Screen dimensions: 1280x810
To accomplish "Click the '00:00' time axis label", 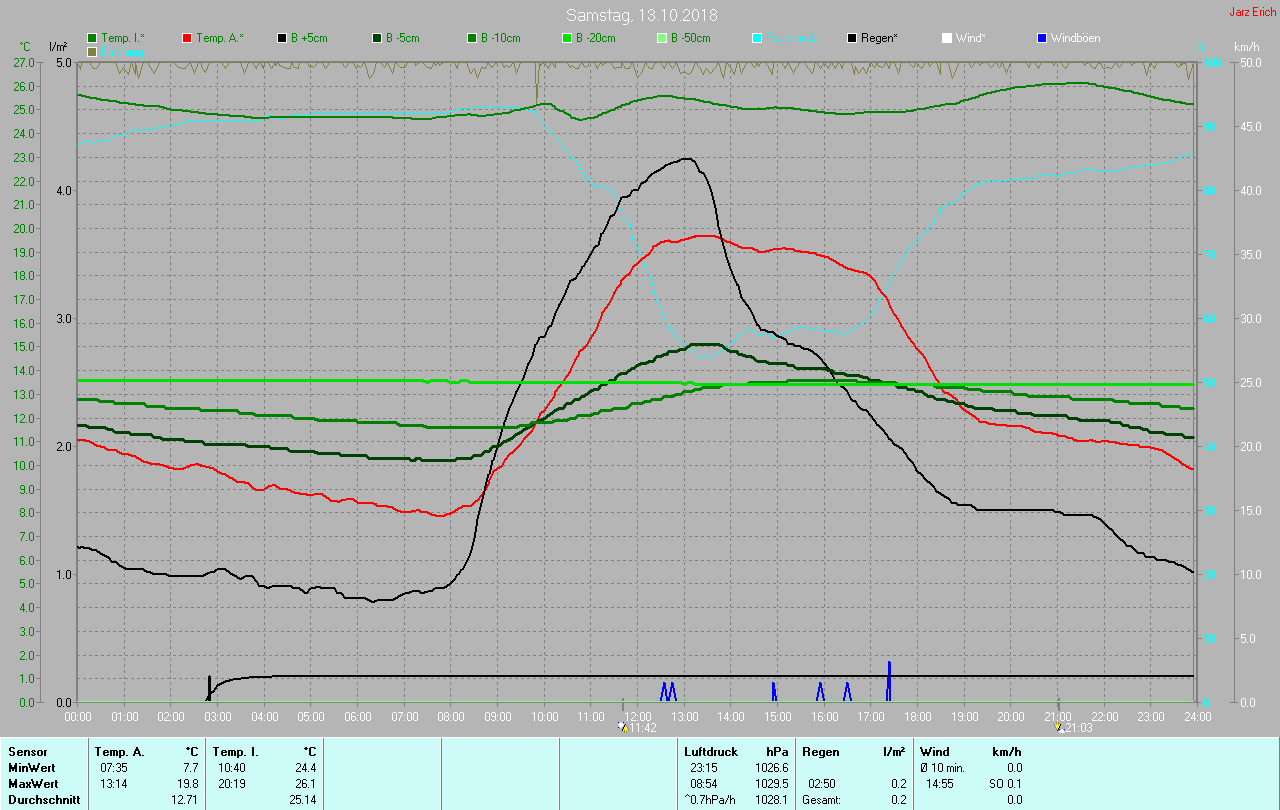I will tap(78, 716).
